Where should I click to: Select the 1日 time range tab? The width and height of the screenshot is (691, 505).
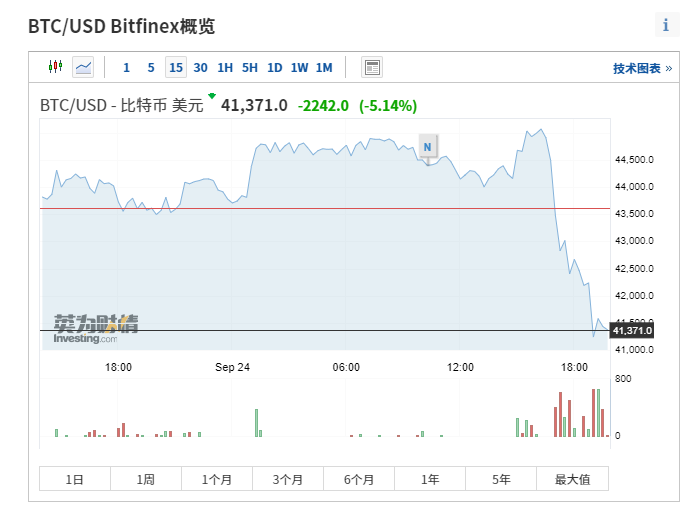pos(75,479)
